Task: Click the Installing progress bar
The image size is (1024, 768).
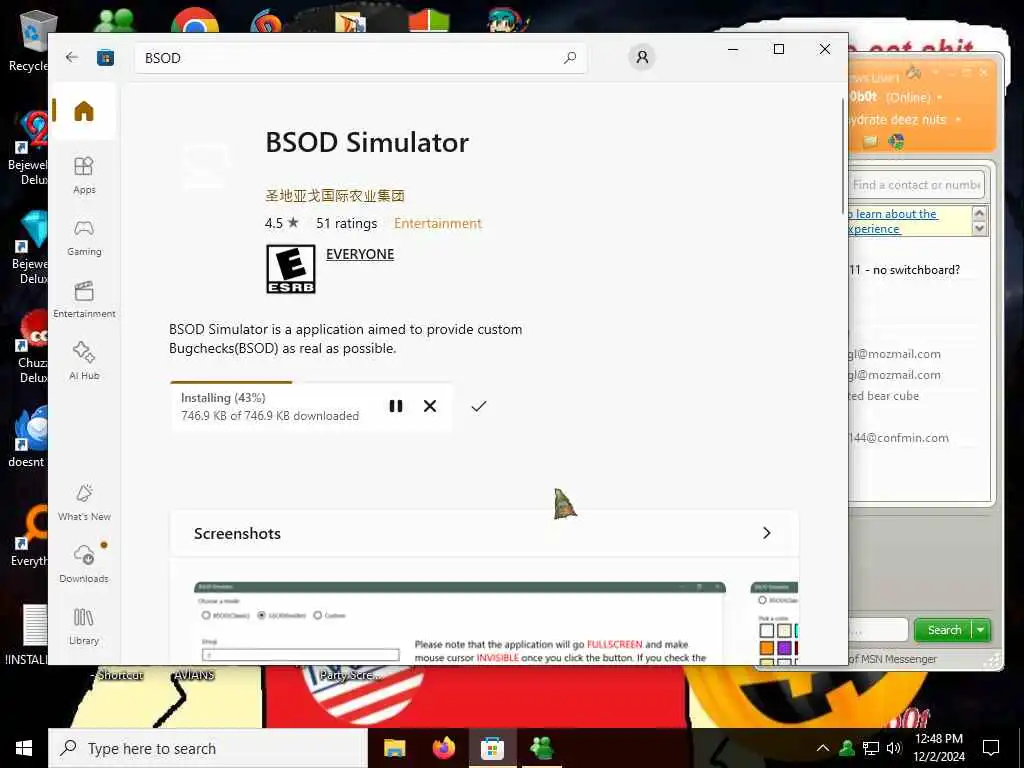Action: (x=311, y=382)
